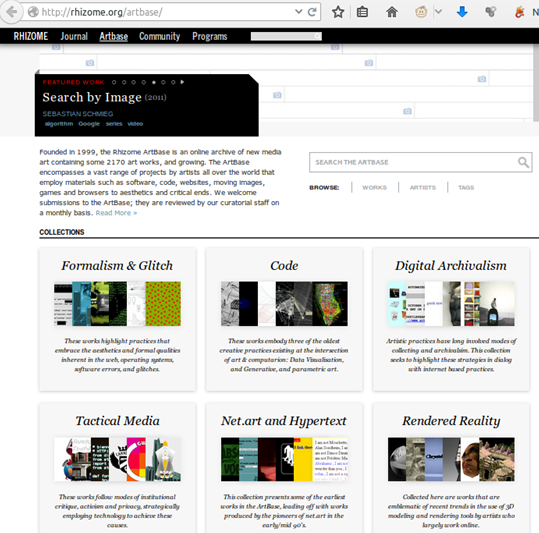Open the Programs menu item
Image resolution: width=539 pixels, height=533 pixels.
pos(210,36)
